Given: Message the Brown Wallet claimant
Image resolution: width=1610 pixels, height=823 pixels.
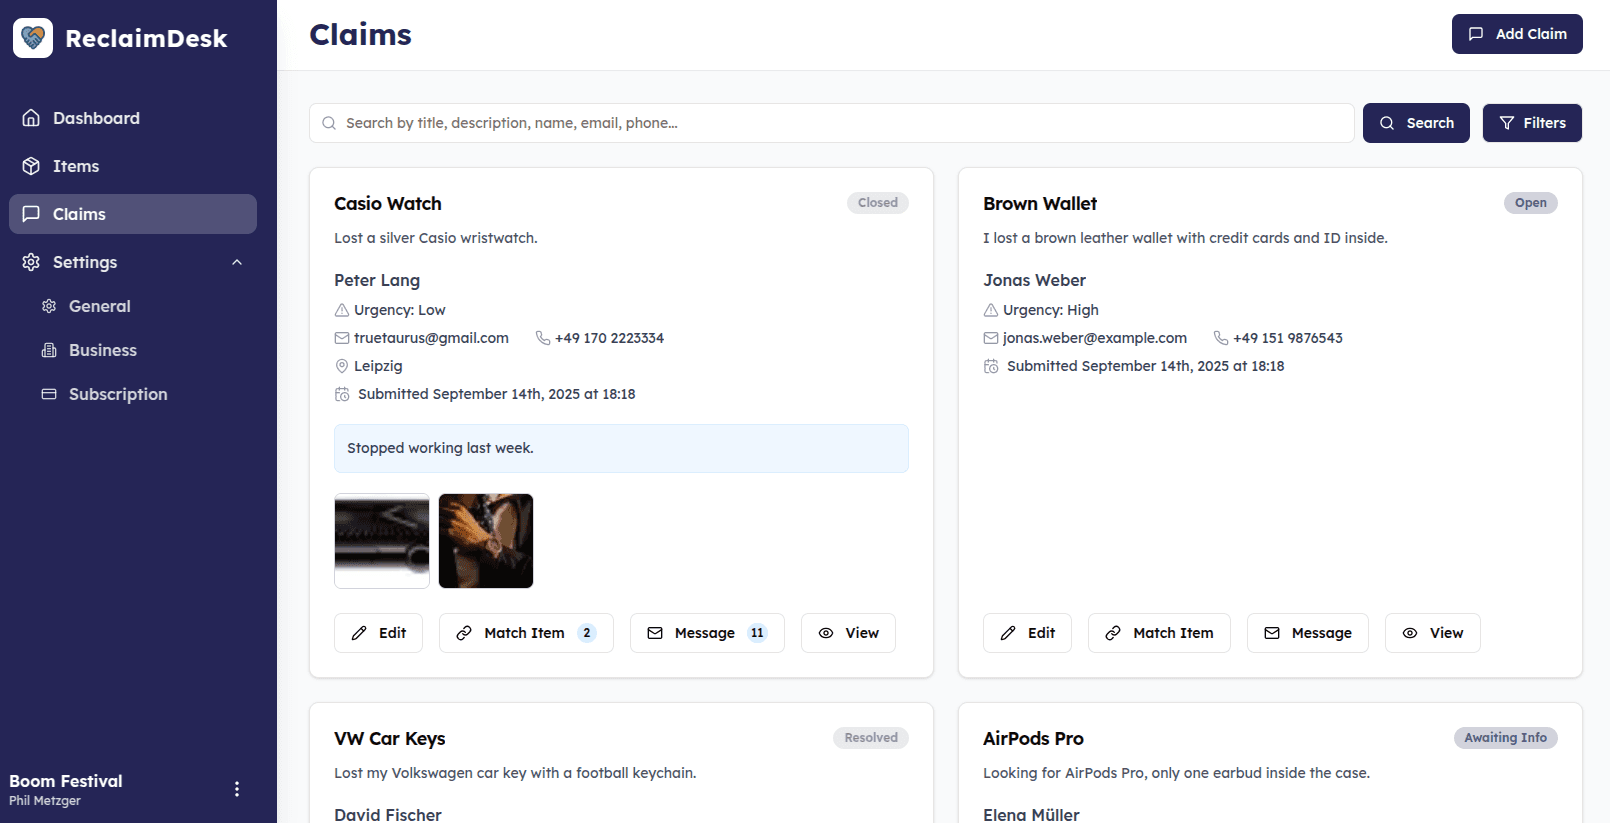Looking at the screenshot, I should coord(1307,633).
